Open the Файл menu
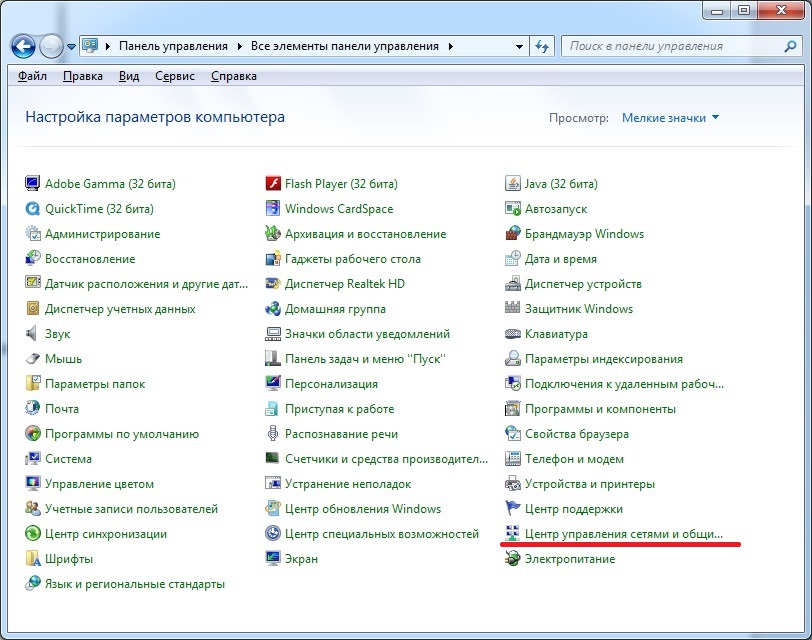 pos(32,76)
